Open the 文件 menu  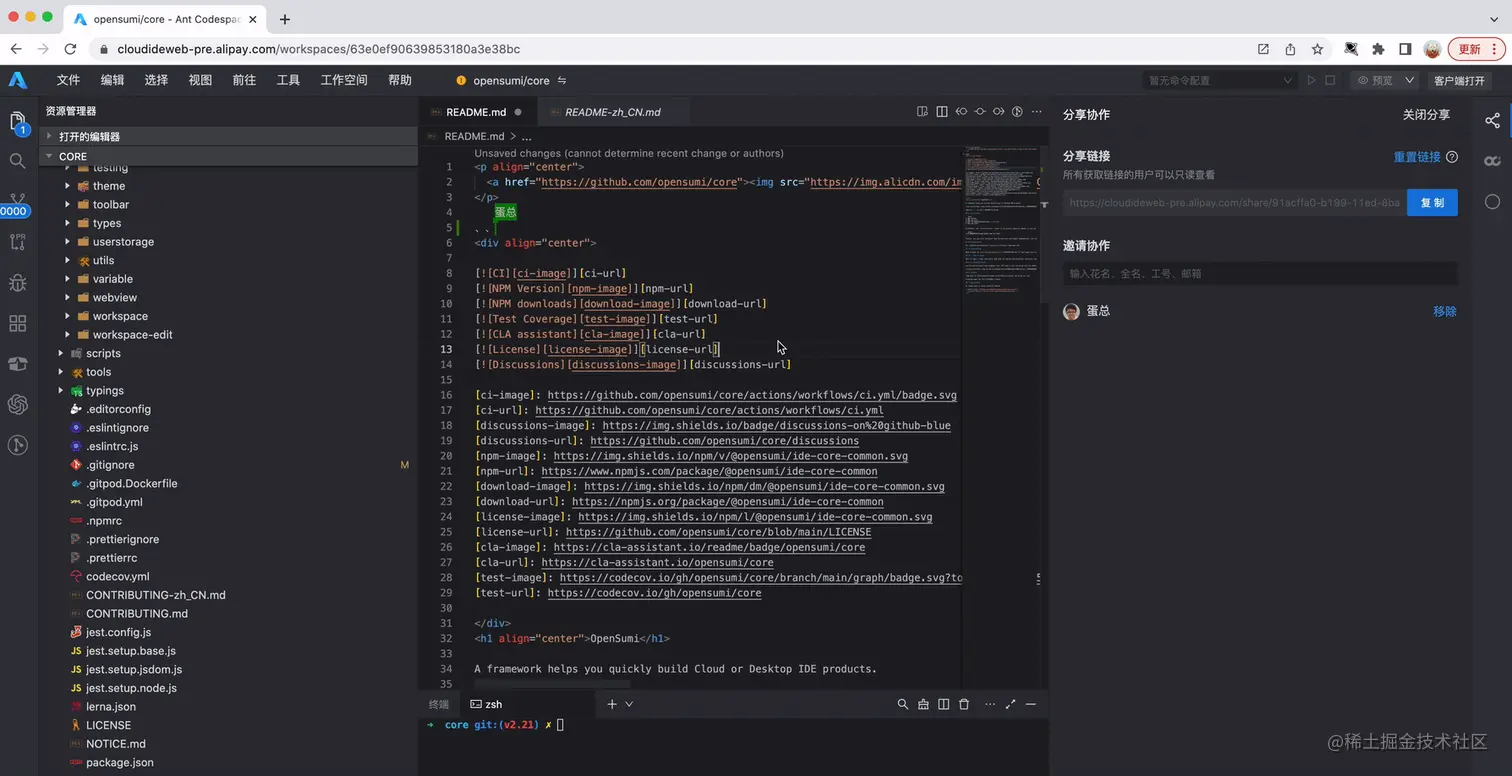[68, 80]
